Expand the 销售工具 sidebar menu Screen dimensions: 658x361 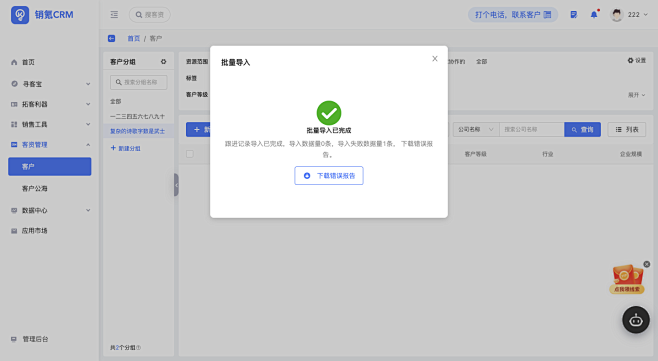click(x=50, y=124)
